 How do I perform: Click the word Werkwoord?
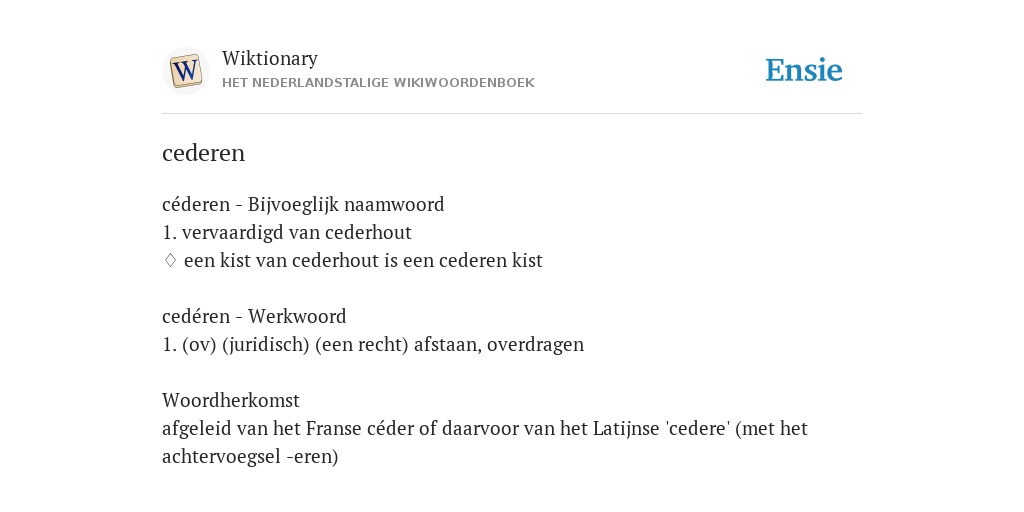tap(297, 317)
